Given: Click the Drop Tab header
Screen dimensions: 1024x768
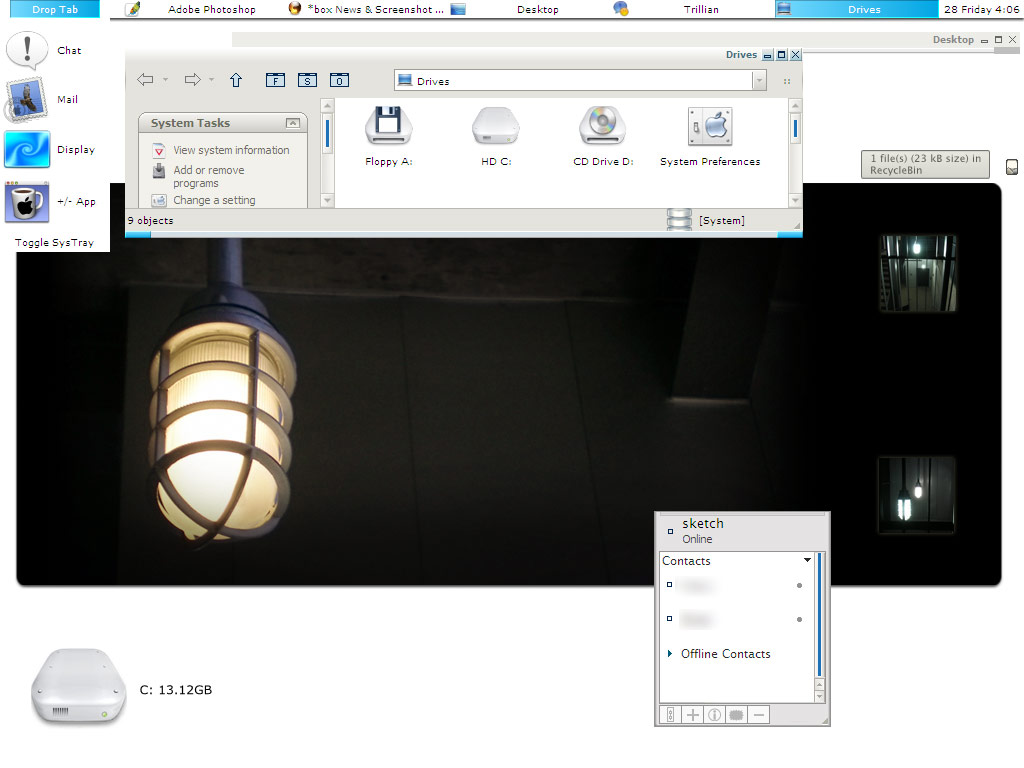Looking at the screenshot, I should [55, 9].
